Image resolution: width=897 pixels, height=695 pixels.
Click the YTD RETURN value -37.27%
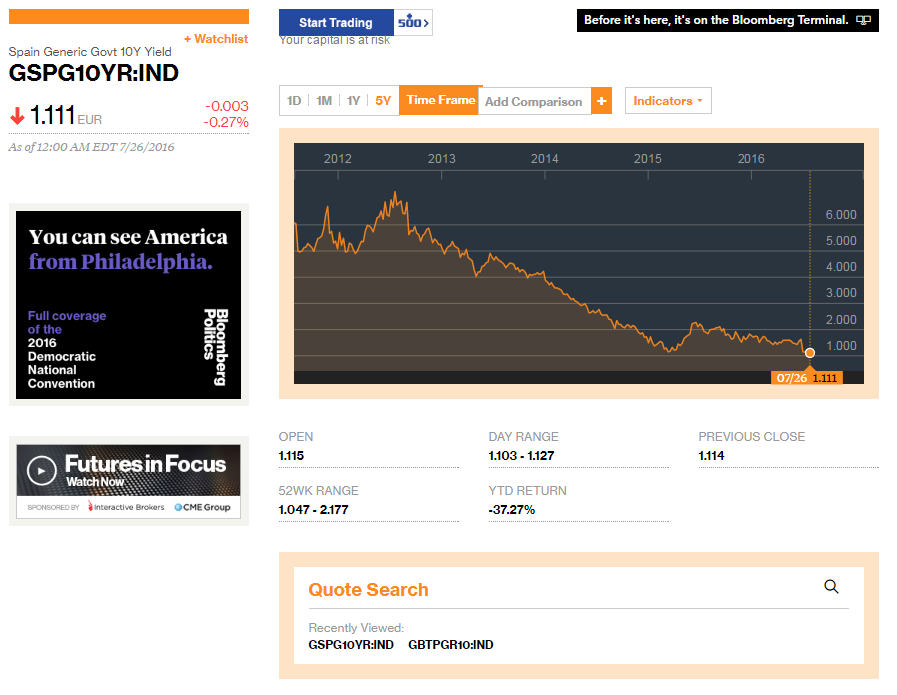coord(511,510)
